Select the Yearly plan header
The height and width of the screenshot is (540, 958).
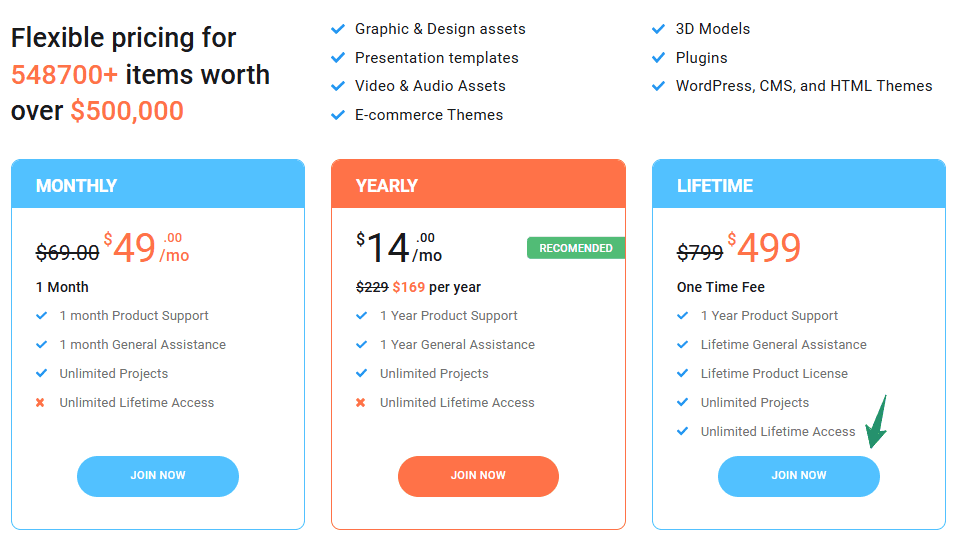tap(478, 185)
